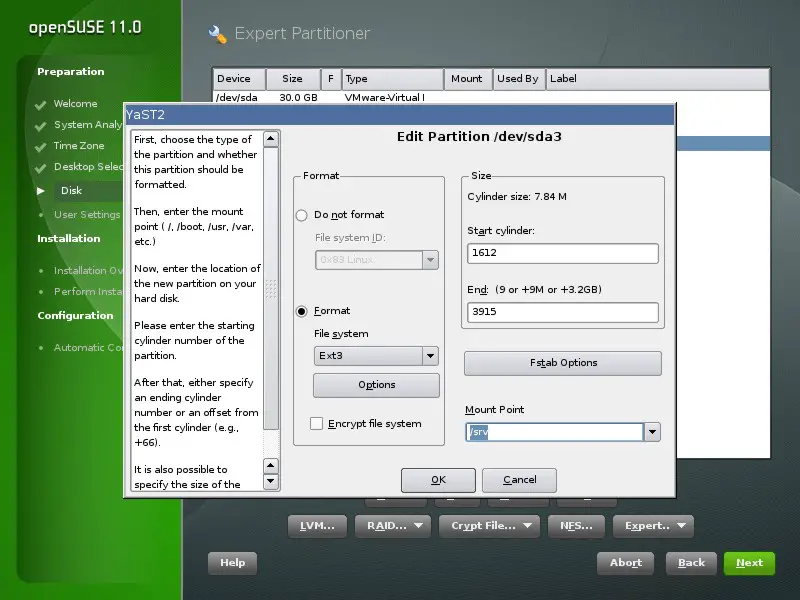The width and height of the screenshot is (800, 600).
Task: Click the bottom scroll down arrow in help panel
Action: click(271, 481)
